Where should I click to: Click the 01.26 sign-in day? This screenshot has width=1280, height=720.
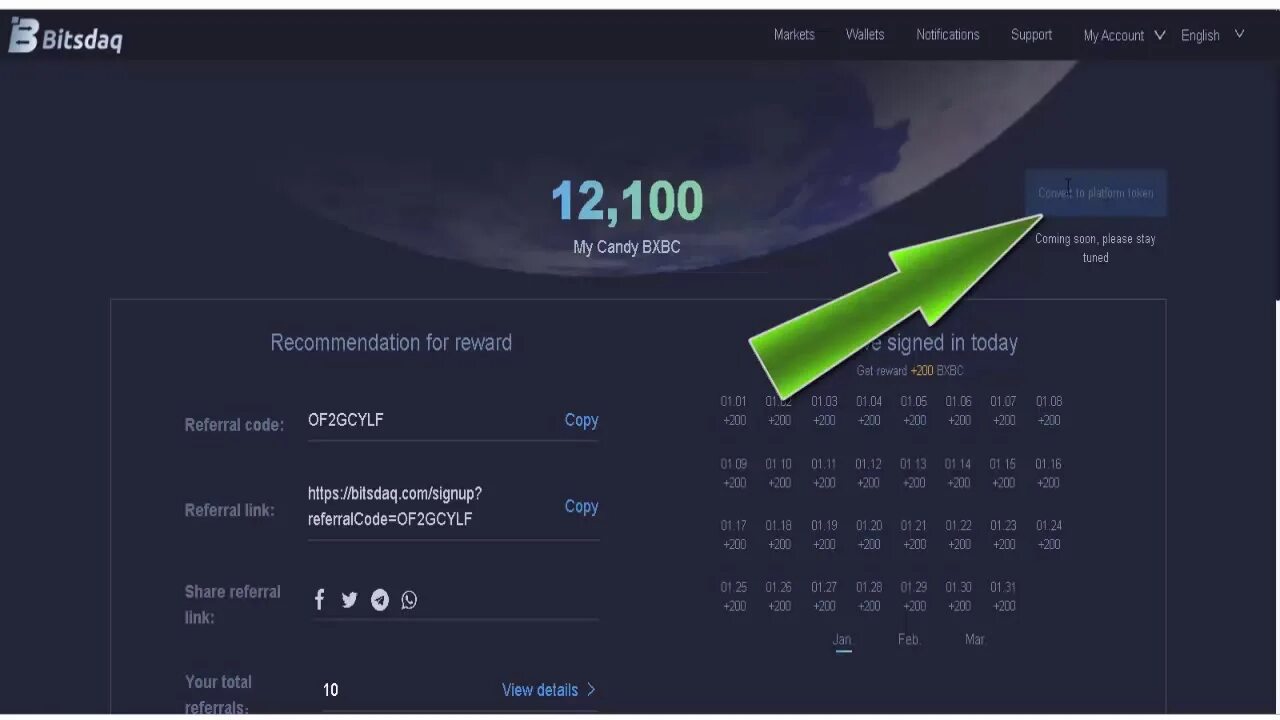(779, 597)
